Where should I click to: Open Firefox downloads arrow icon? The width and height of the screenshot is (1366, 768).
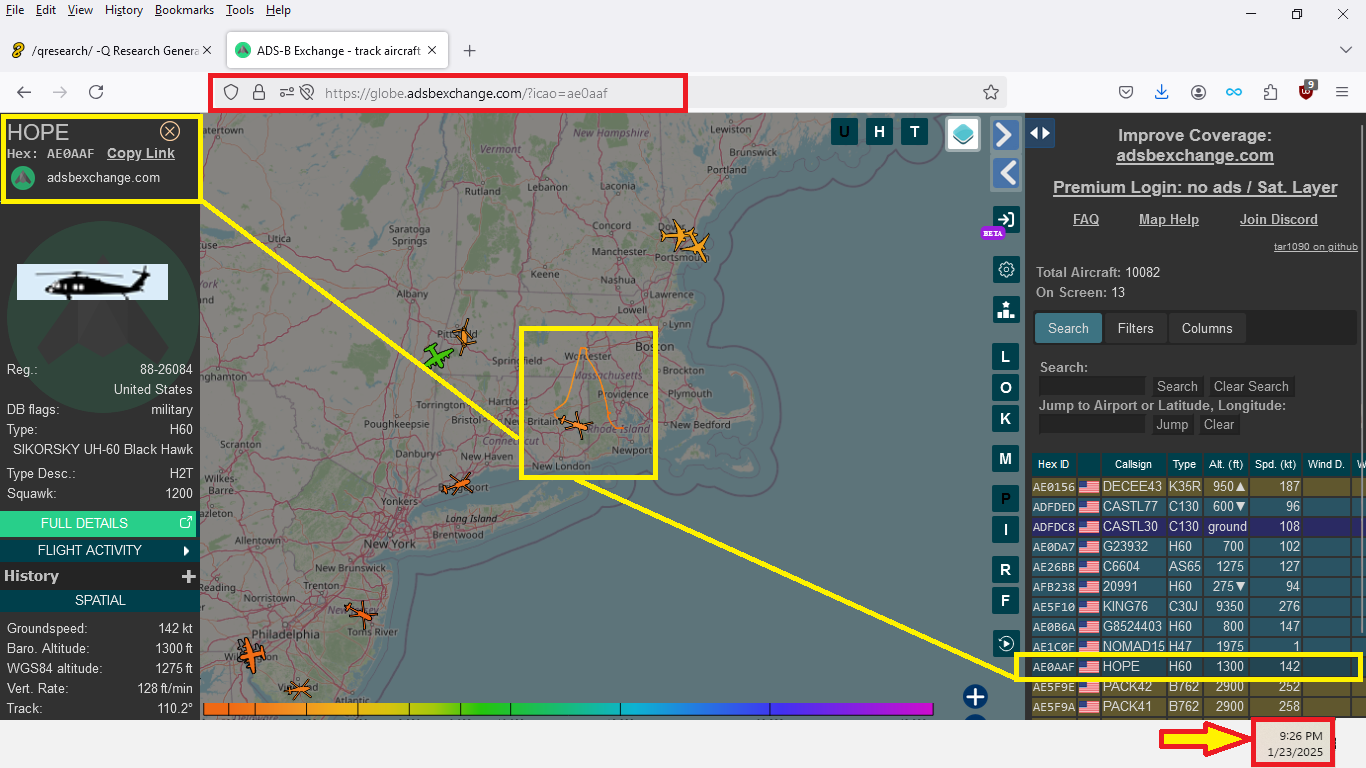click(1162, 92)
